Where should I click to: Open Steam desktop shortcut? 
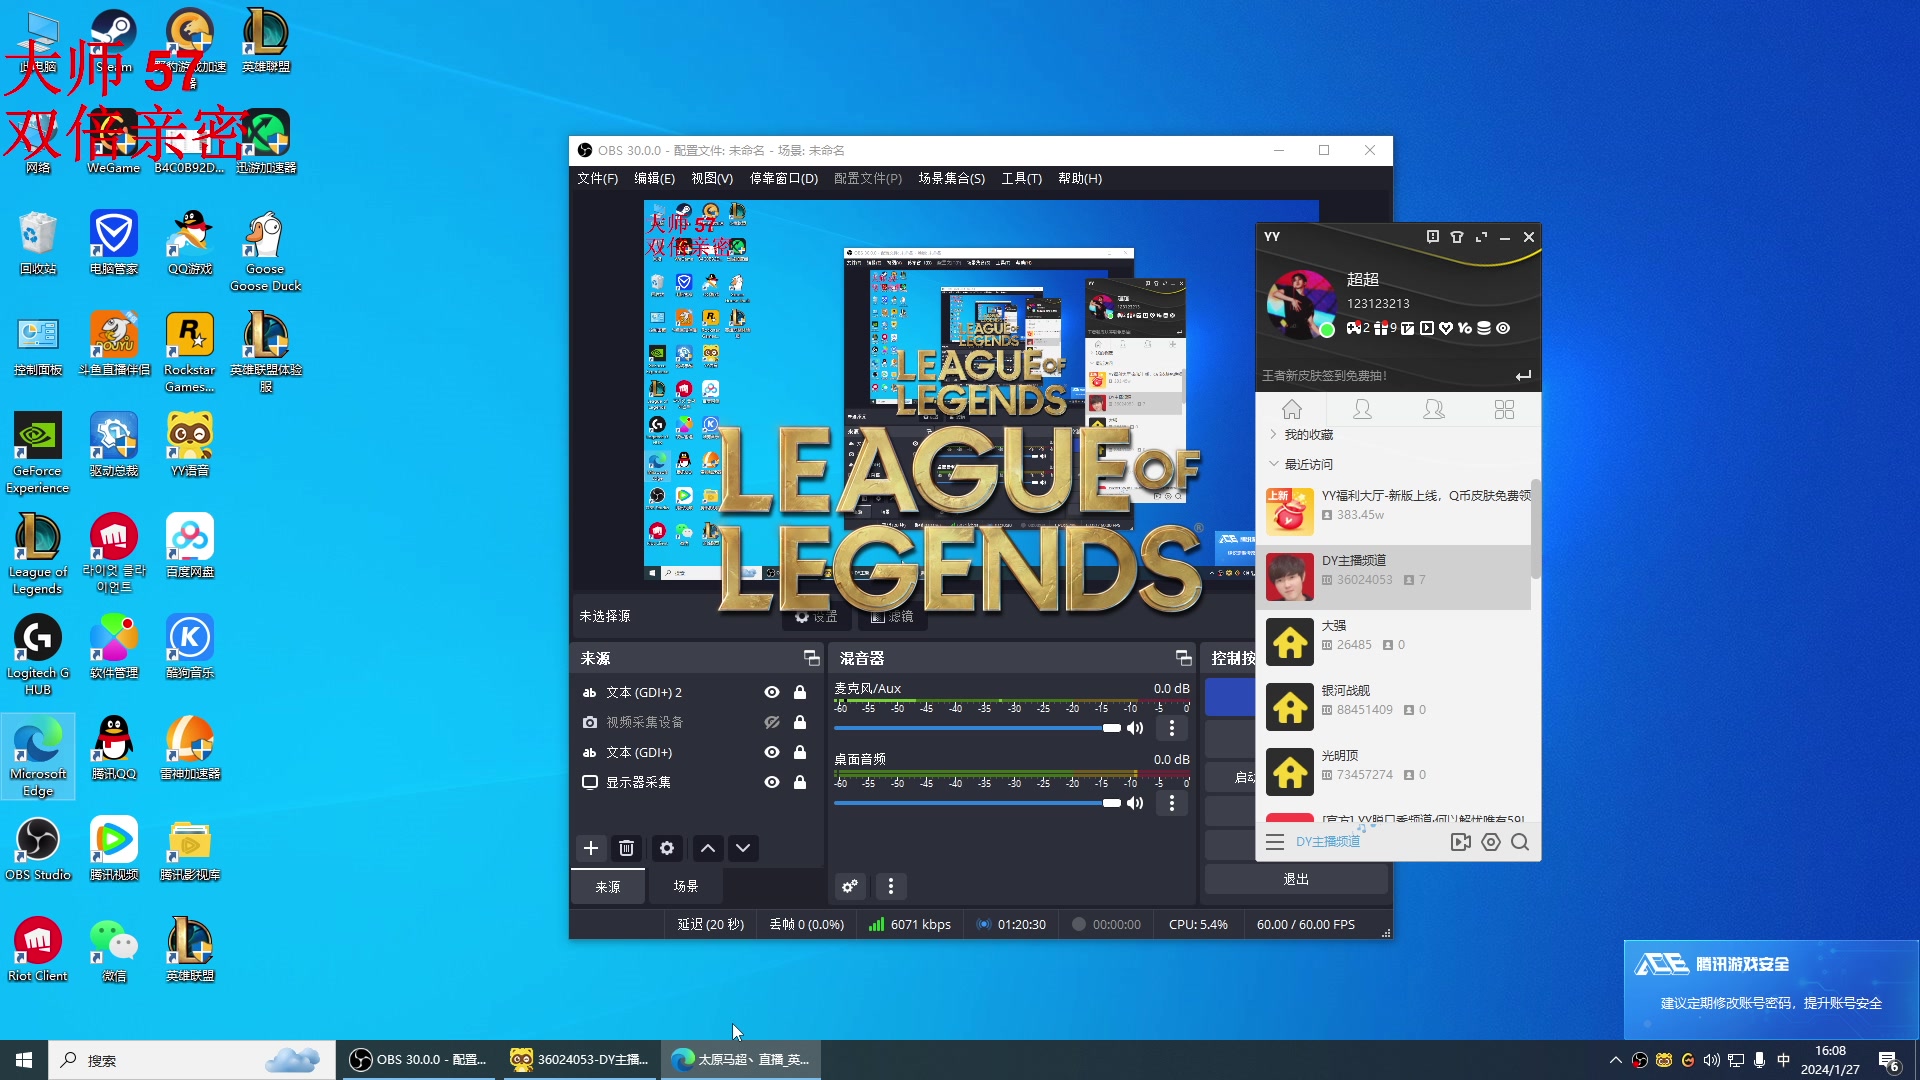tap(113, 42)
